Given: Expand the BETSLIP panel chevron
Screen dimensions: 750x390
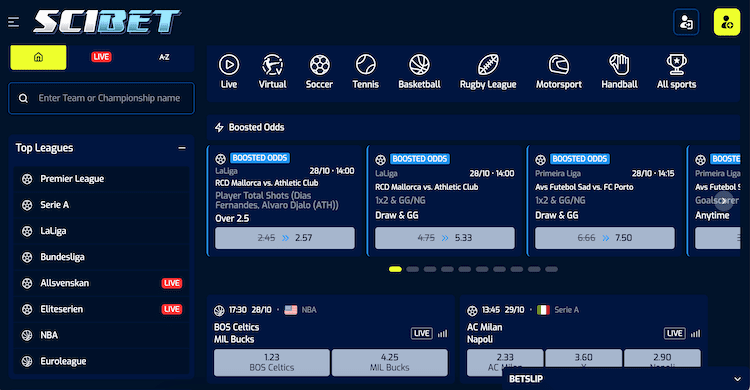Looking at the screenshot, I should click(x=737, y=379).
